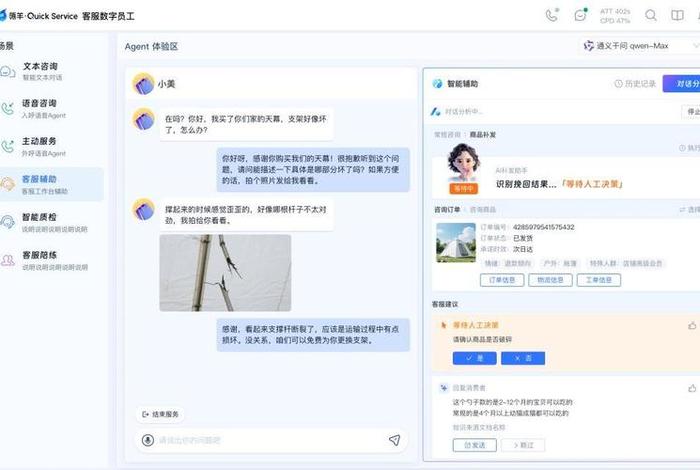The width and height of the screenshot is (700, 470).
Task: Click the 停止 button in analysis bar
Action: tap(691, 112)
